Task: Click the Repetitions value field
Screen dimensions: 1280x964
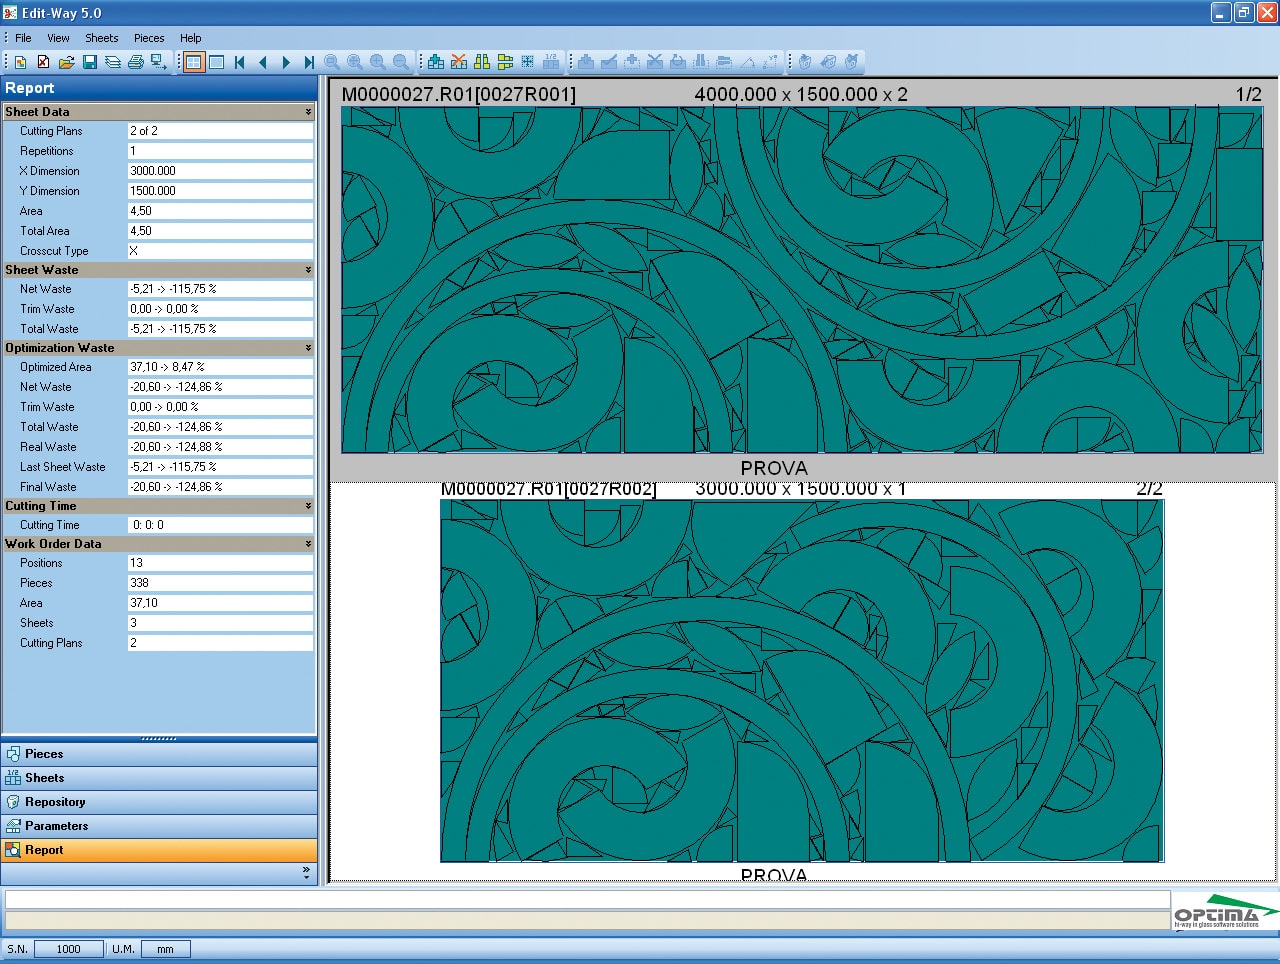Action: click(x=220, y=151)
